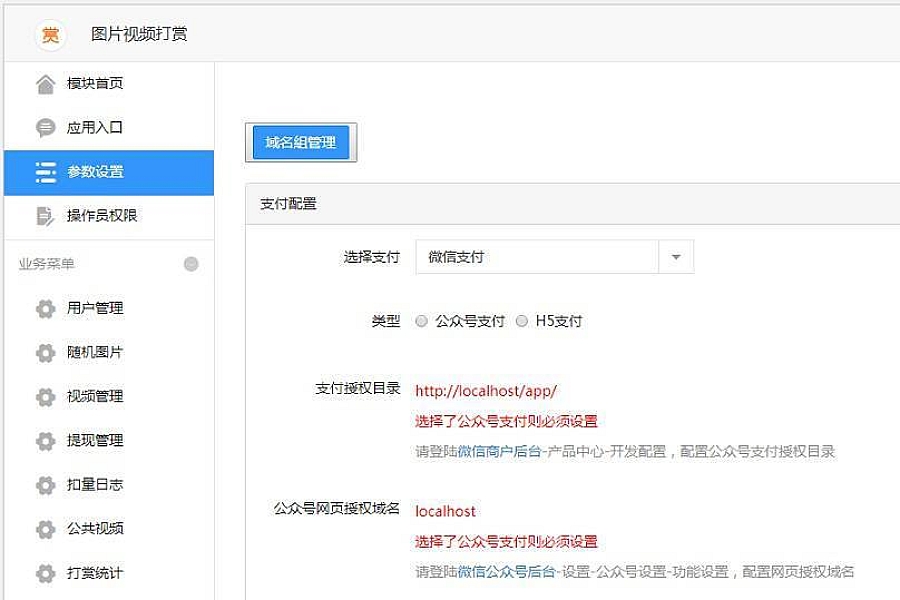Open the 微信公众号后台 link

[506, 572]
